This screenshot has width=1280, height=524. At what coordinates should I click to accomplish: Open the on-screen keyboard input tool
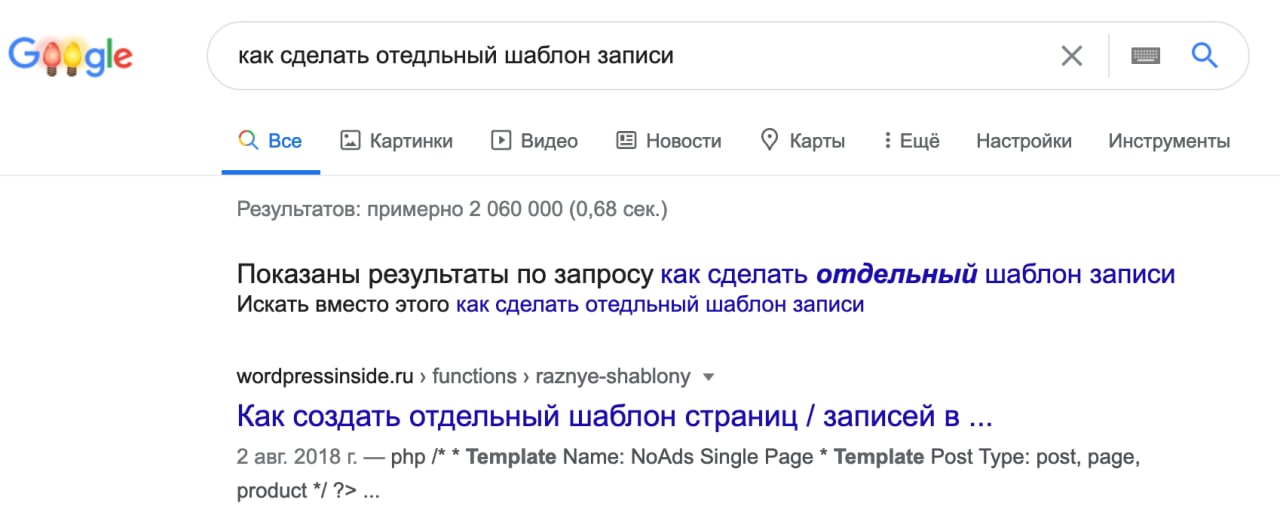(x=1145, y=56)
